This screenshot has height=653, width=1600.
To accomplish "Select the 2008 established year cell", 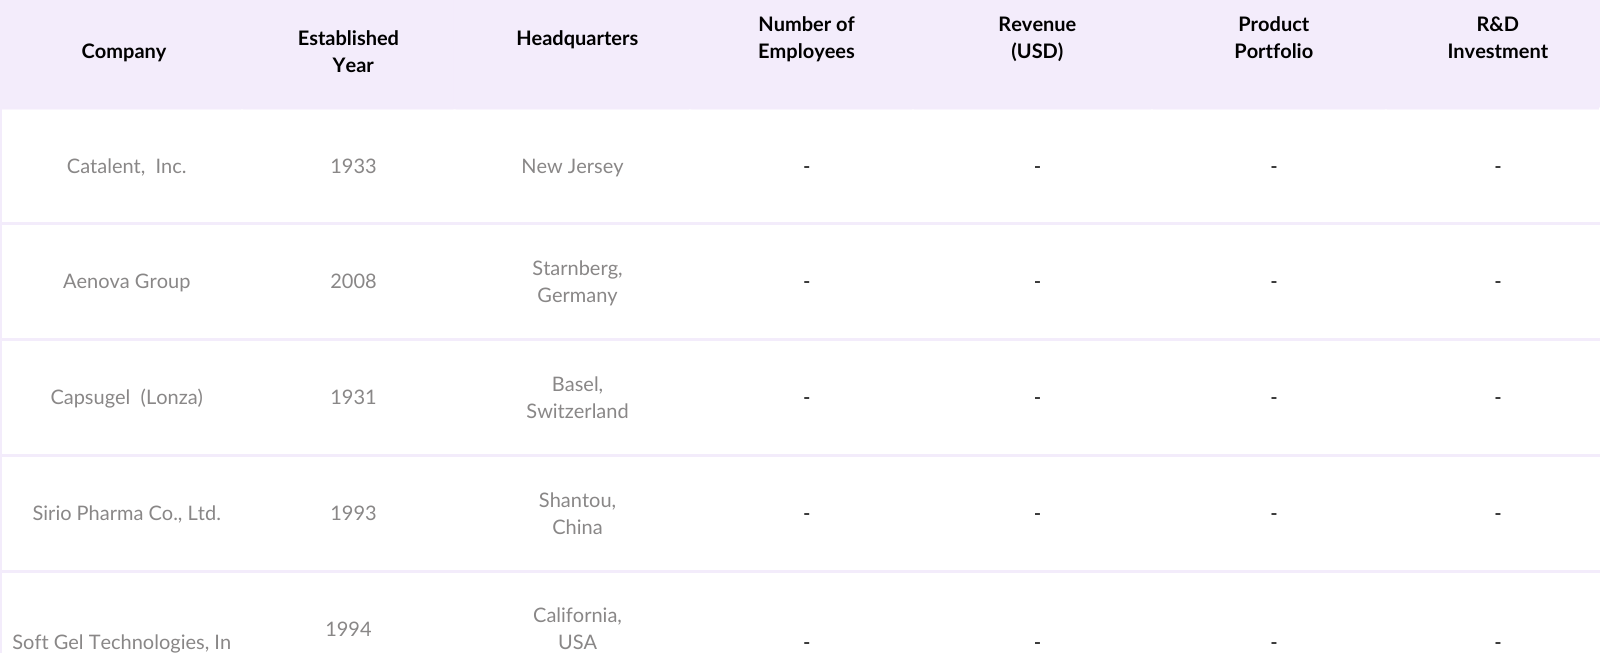I will pyautogui.click(x=353, y=281).
